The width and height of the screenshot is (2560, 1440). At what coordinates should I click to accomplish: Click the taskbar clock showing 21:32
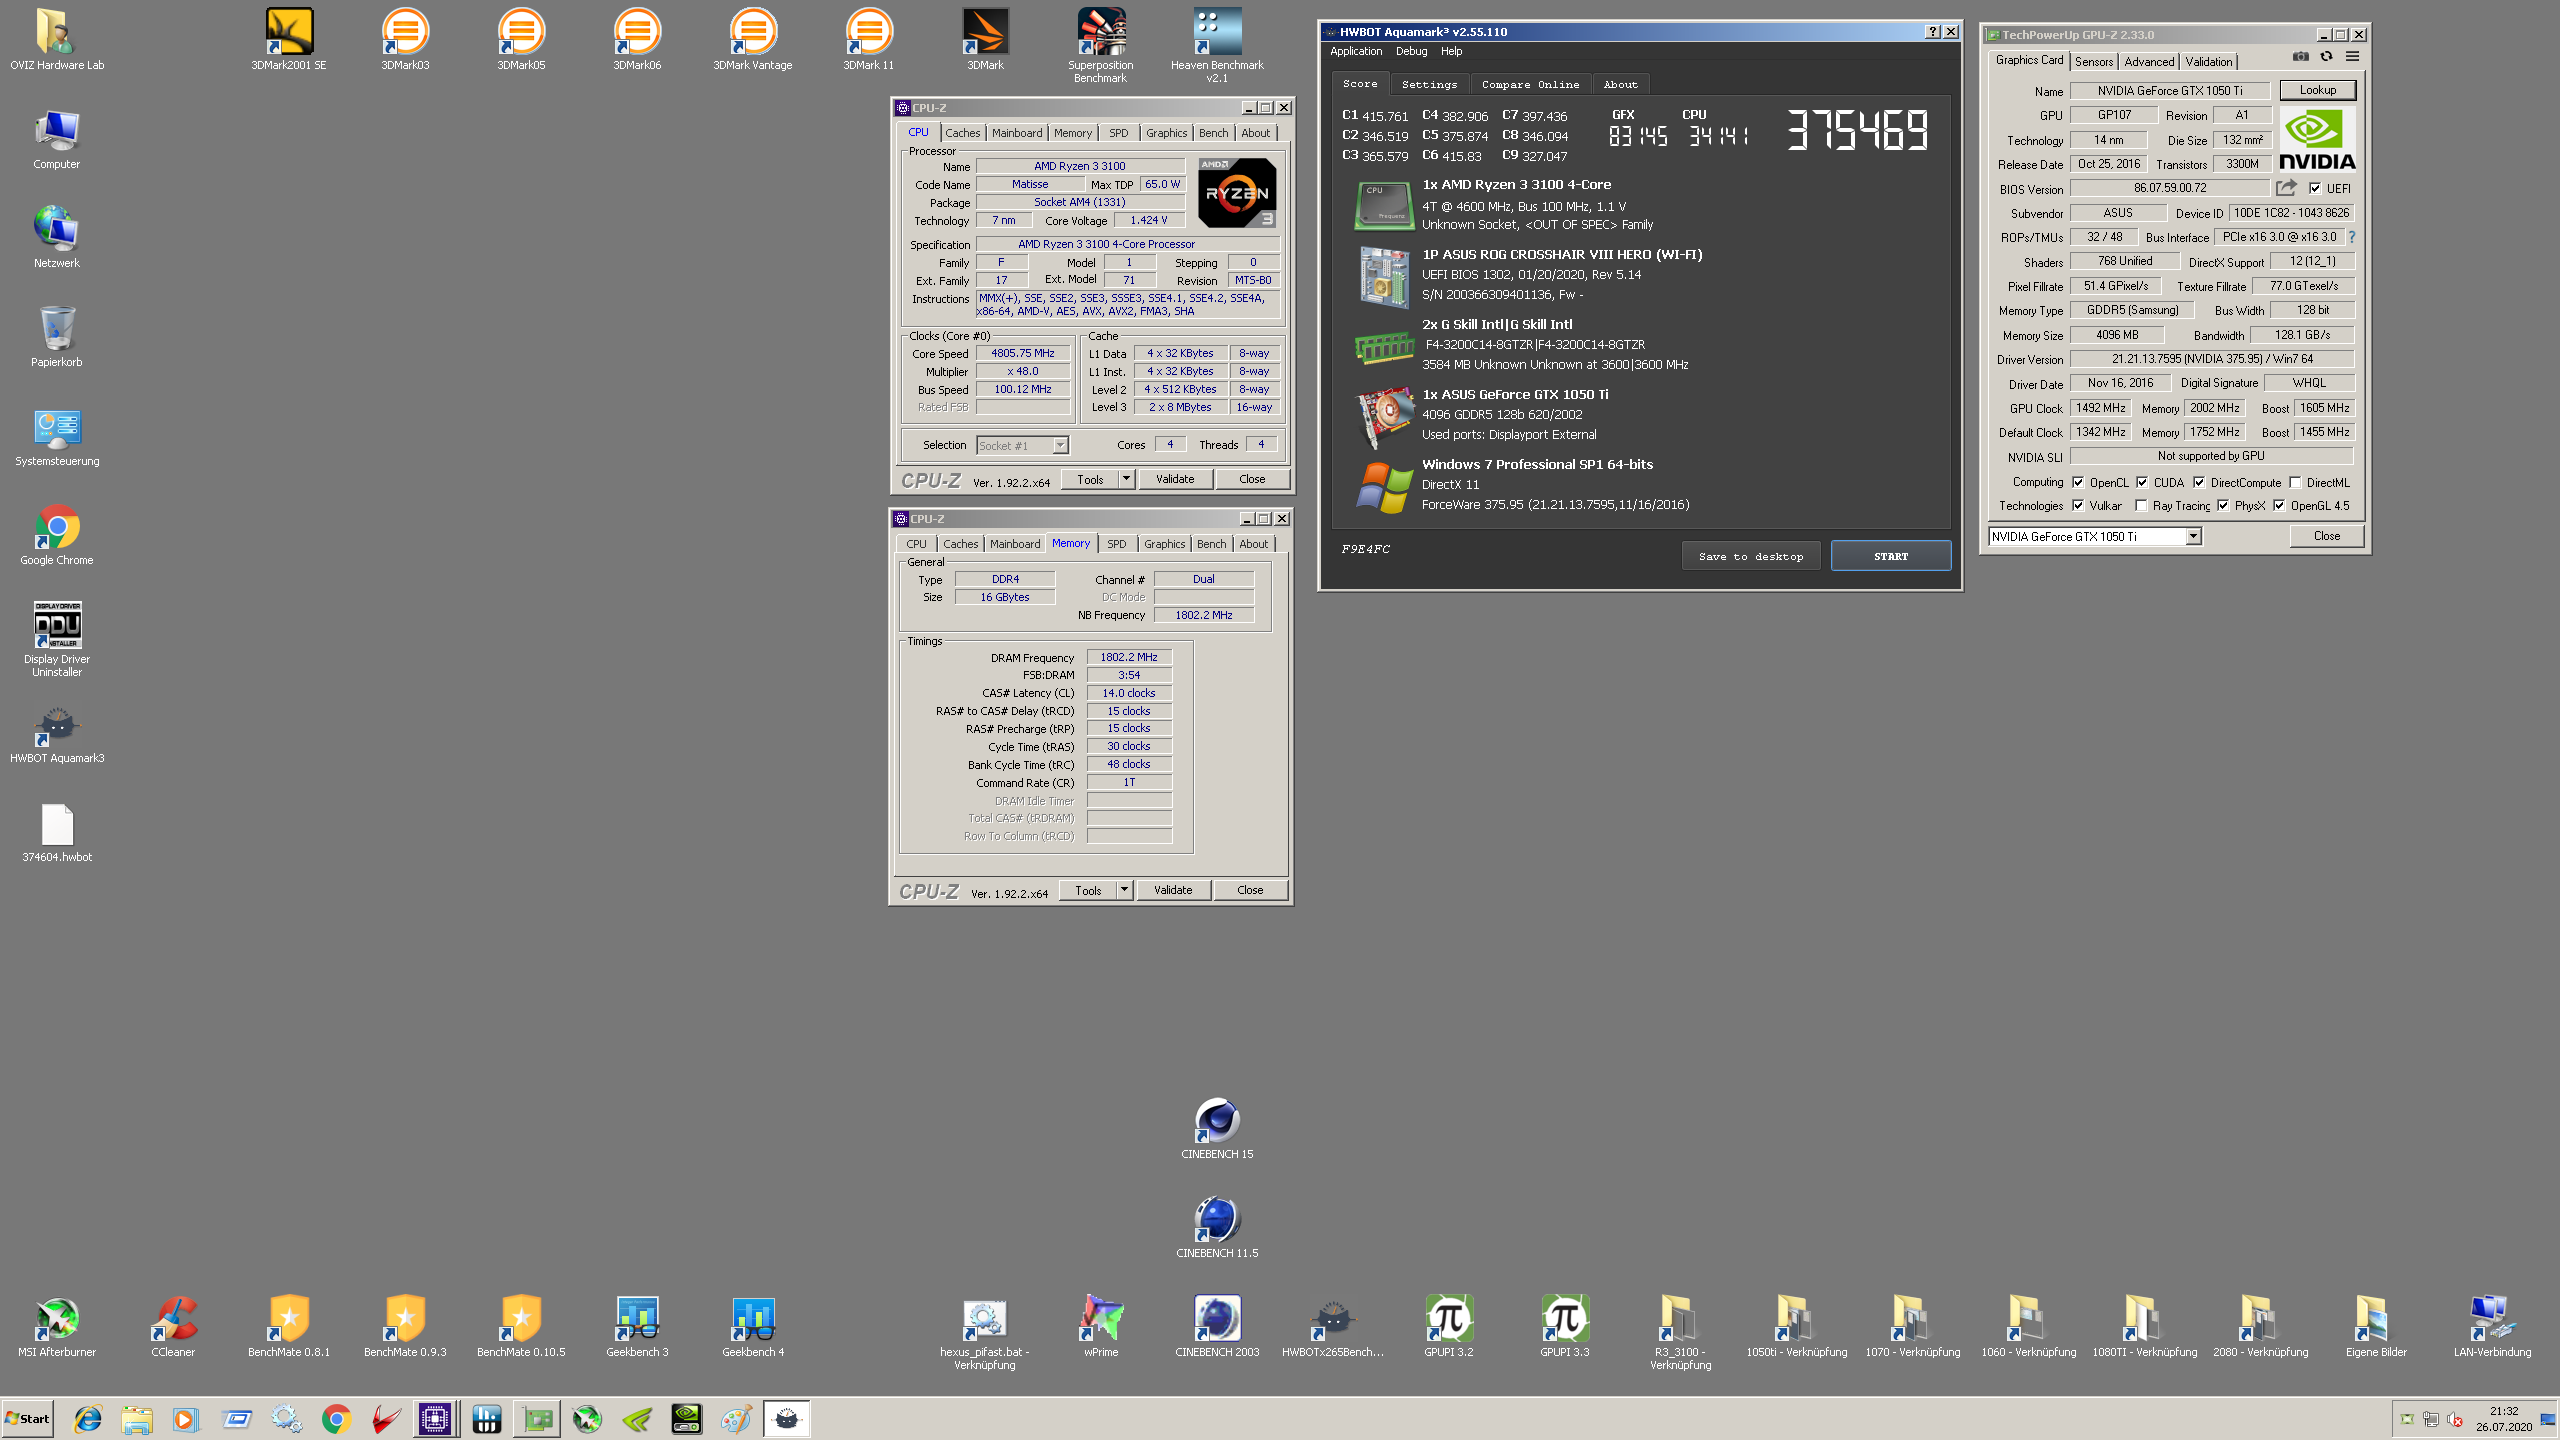point(2504,1411)
